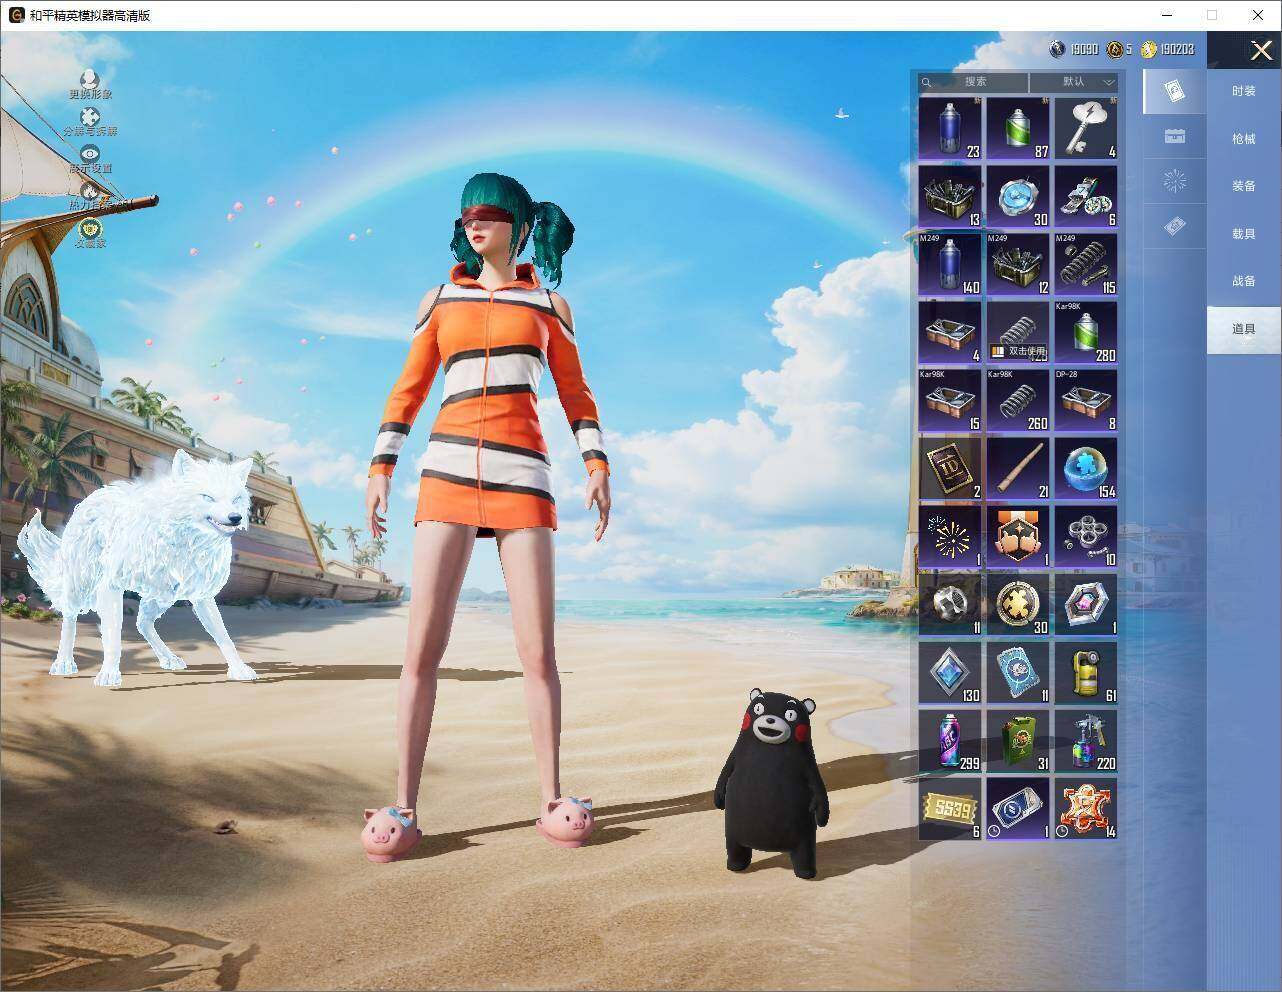The height and width of the screenshot is (992, 1282).
Task: Select the thumbs-up medal item
Action: click(1018, 536)
